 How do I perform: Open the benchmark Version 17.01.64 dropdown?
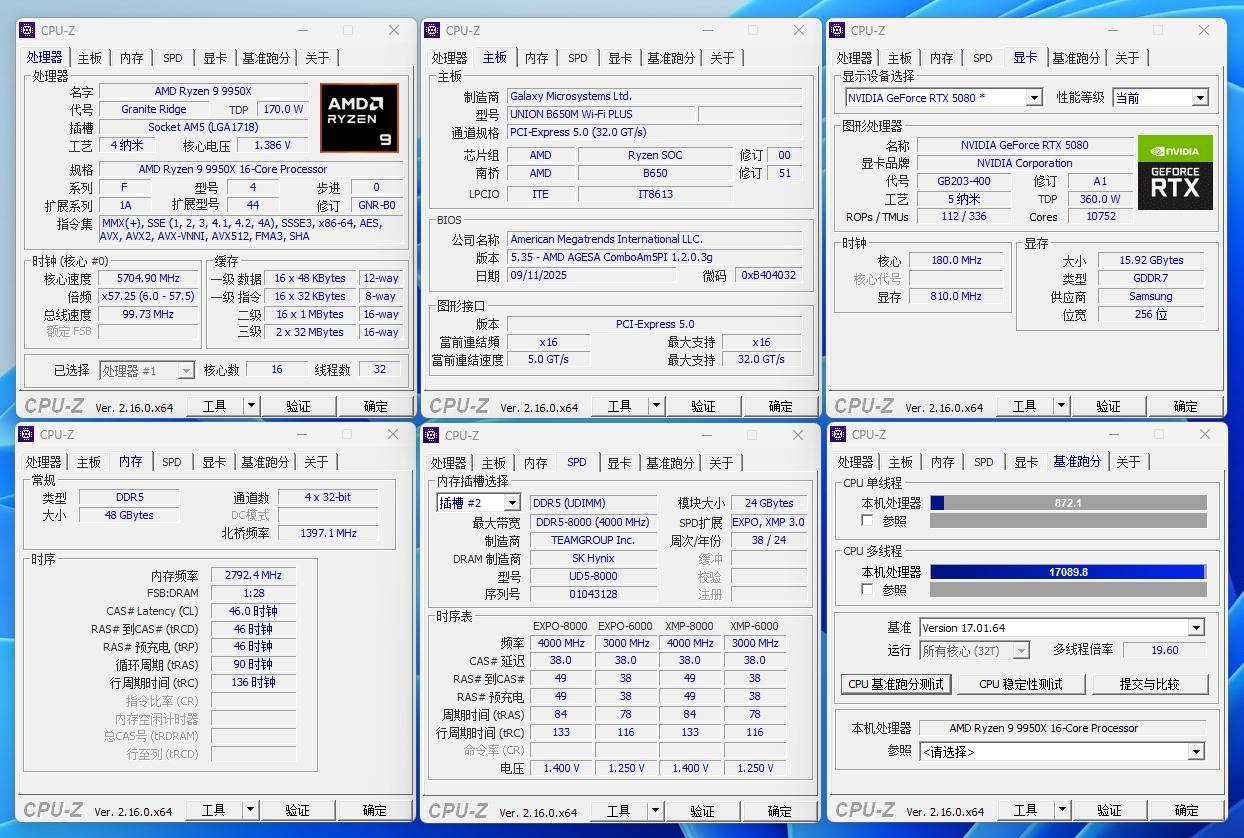pyautogui.click(x=1196, y=628)
